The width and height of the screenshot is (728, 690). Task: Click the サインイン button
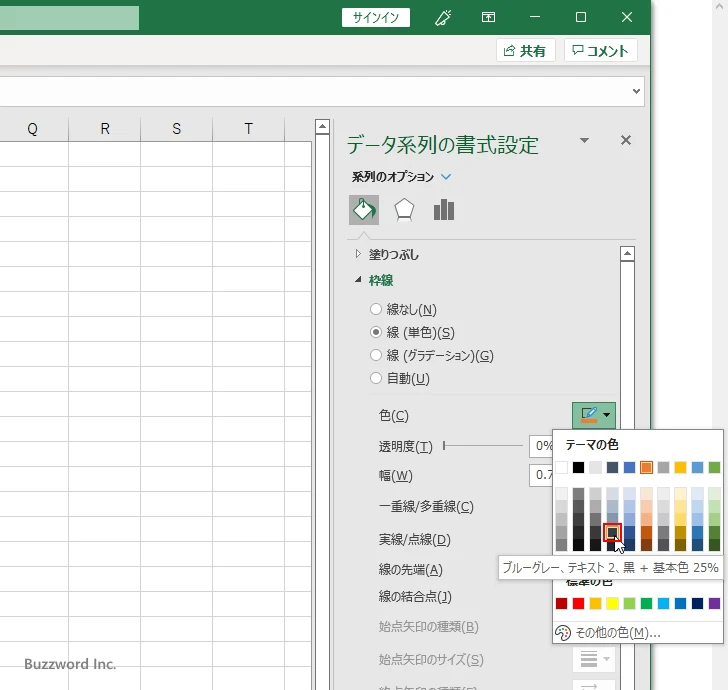coord(376,18)
